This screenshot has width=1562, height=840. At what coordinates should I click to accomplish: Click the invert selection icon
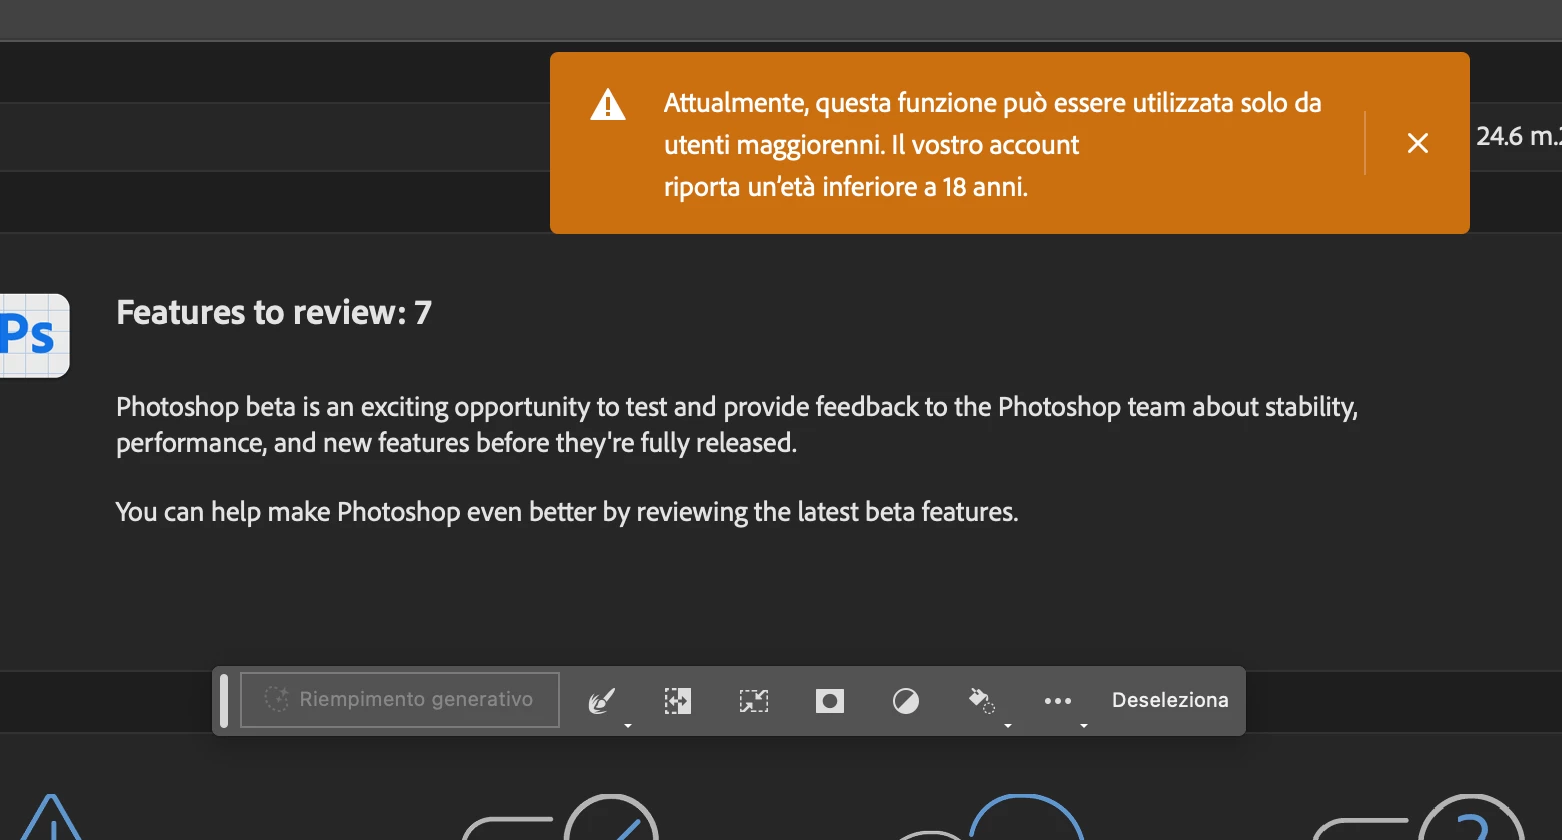[678, 701]
